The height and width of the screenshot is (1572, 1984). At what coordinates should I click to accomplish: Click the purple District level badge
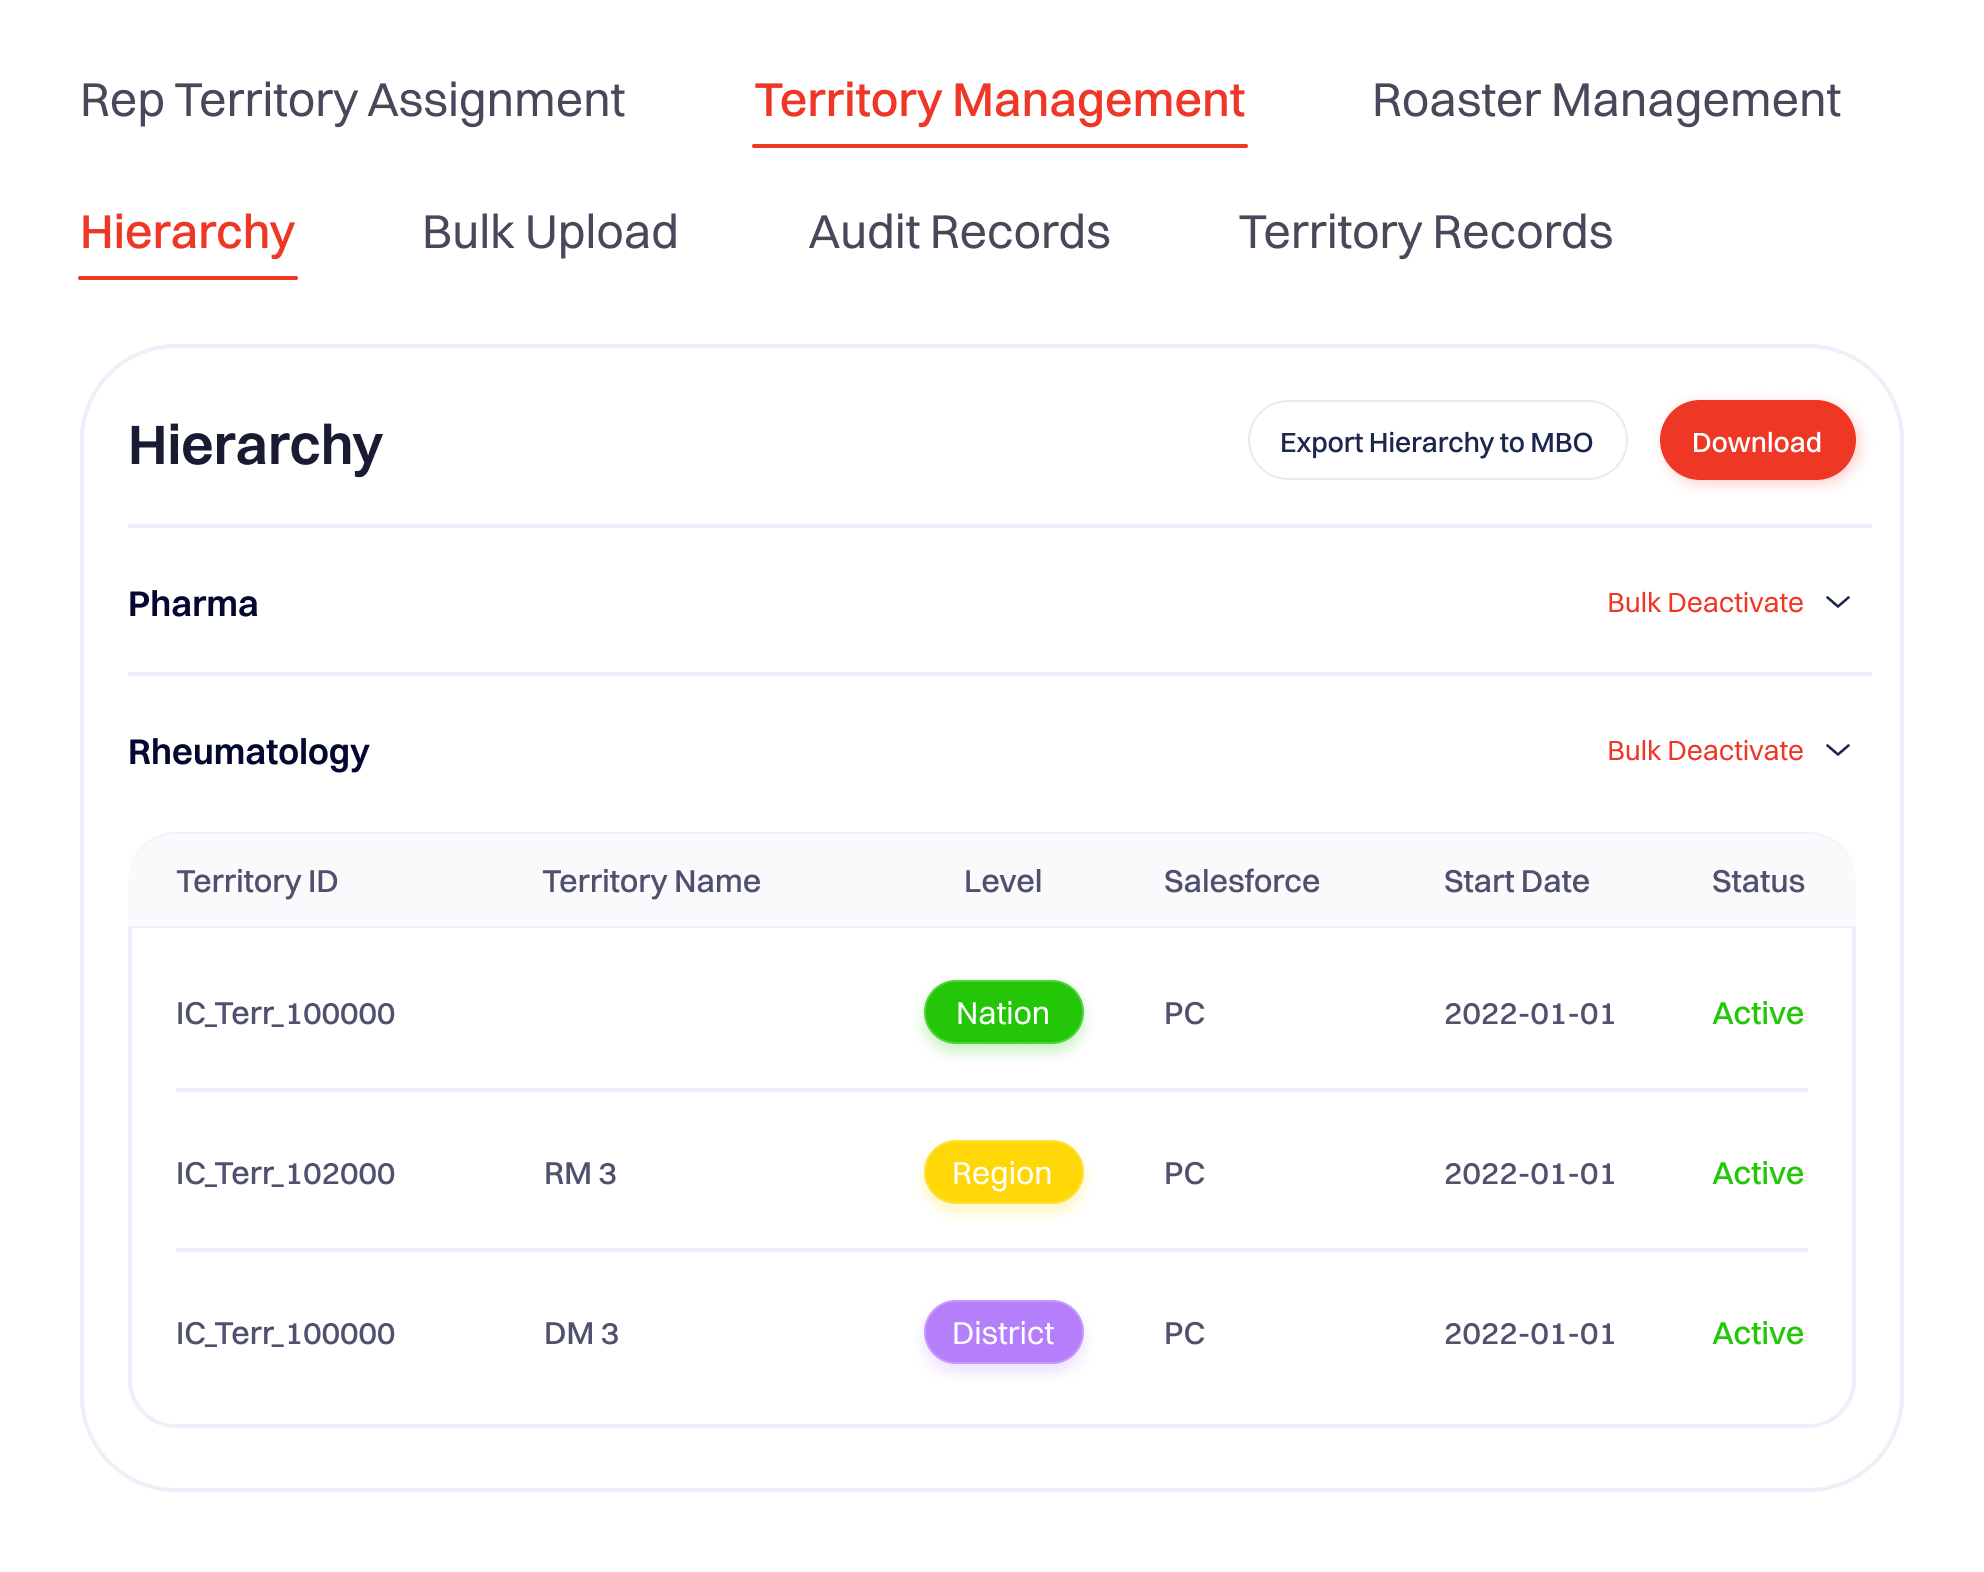pyautogui.click(x=1002, y=1333)
